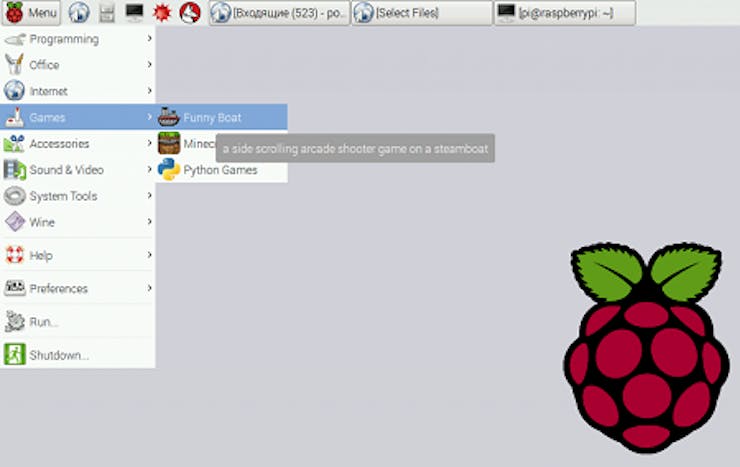Click the Preferences panel icon

pos(15,288)
